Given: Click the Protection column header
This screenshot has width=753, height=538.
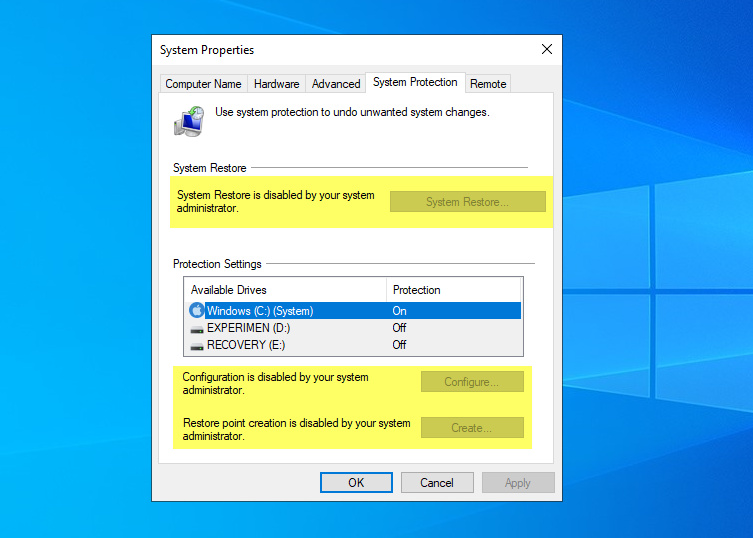Looking at the screenshot, I should 453,290.
